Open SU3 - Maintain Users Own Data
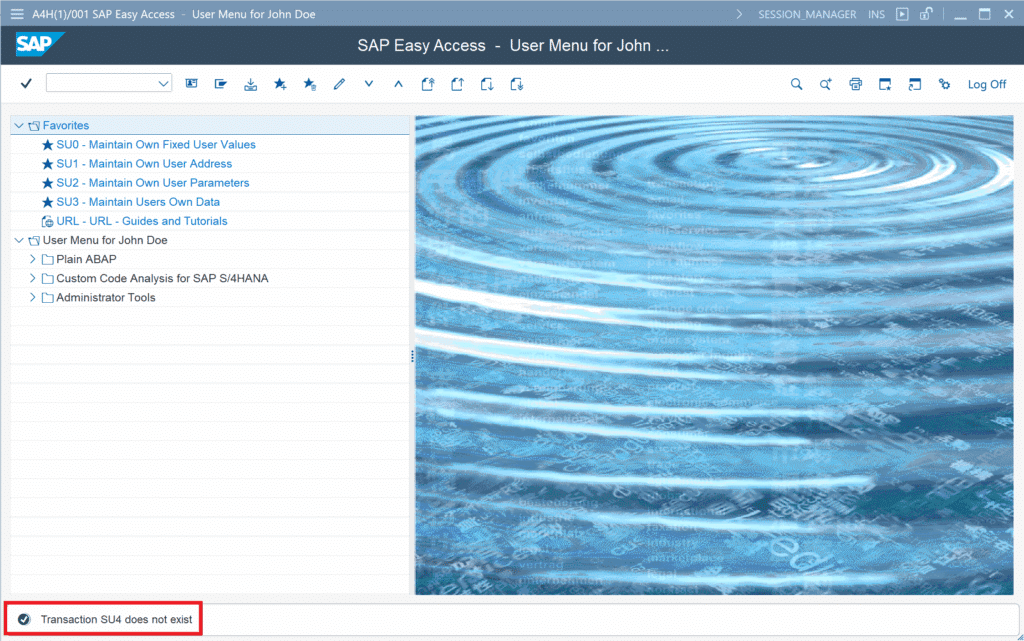The height and width of the screenshot is (641, 1024). 138,202
